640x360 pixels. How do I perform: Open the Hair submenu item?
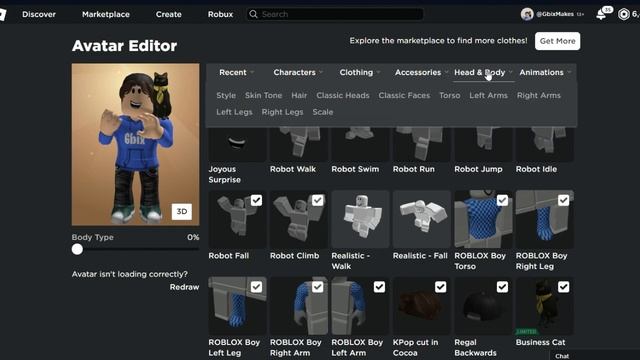pos(299,96)
